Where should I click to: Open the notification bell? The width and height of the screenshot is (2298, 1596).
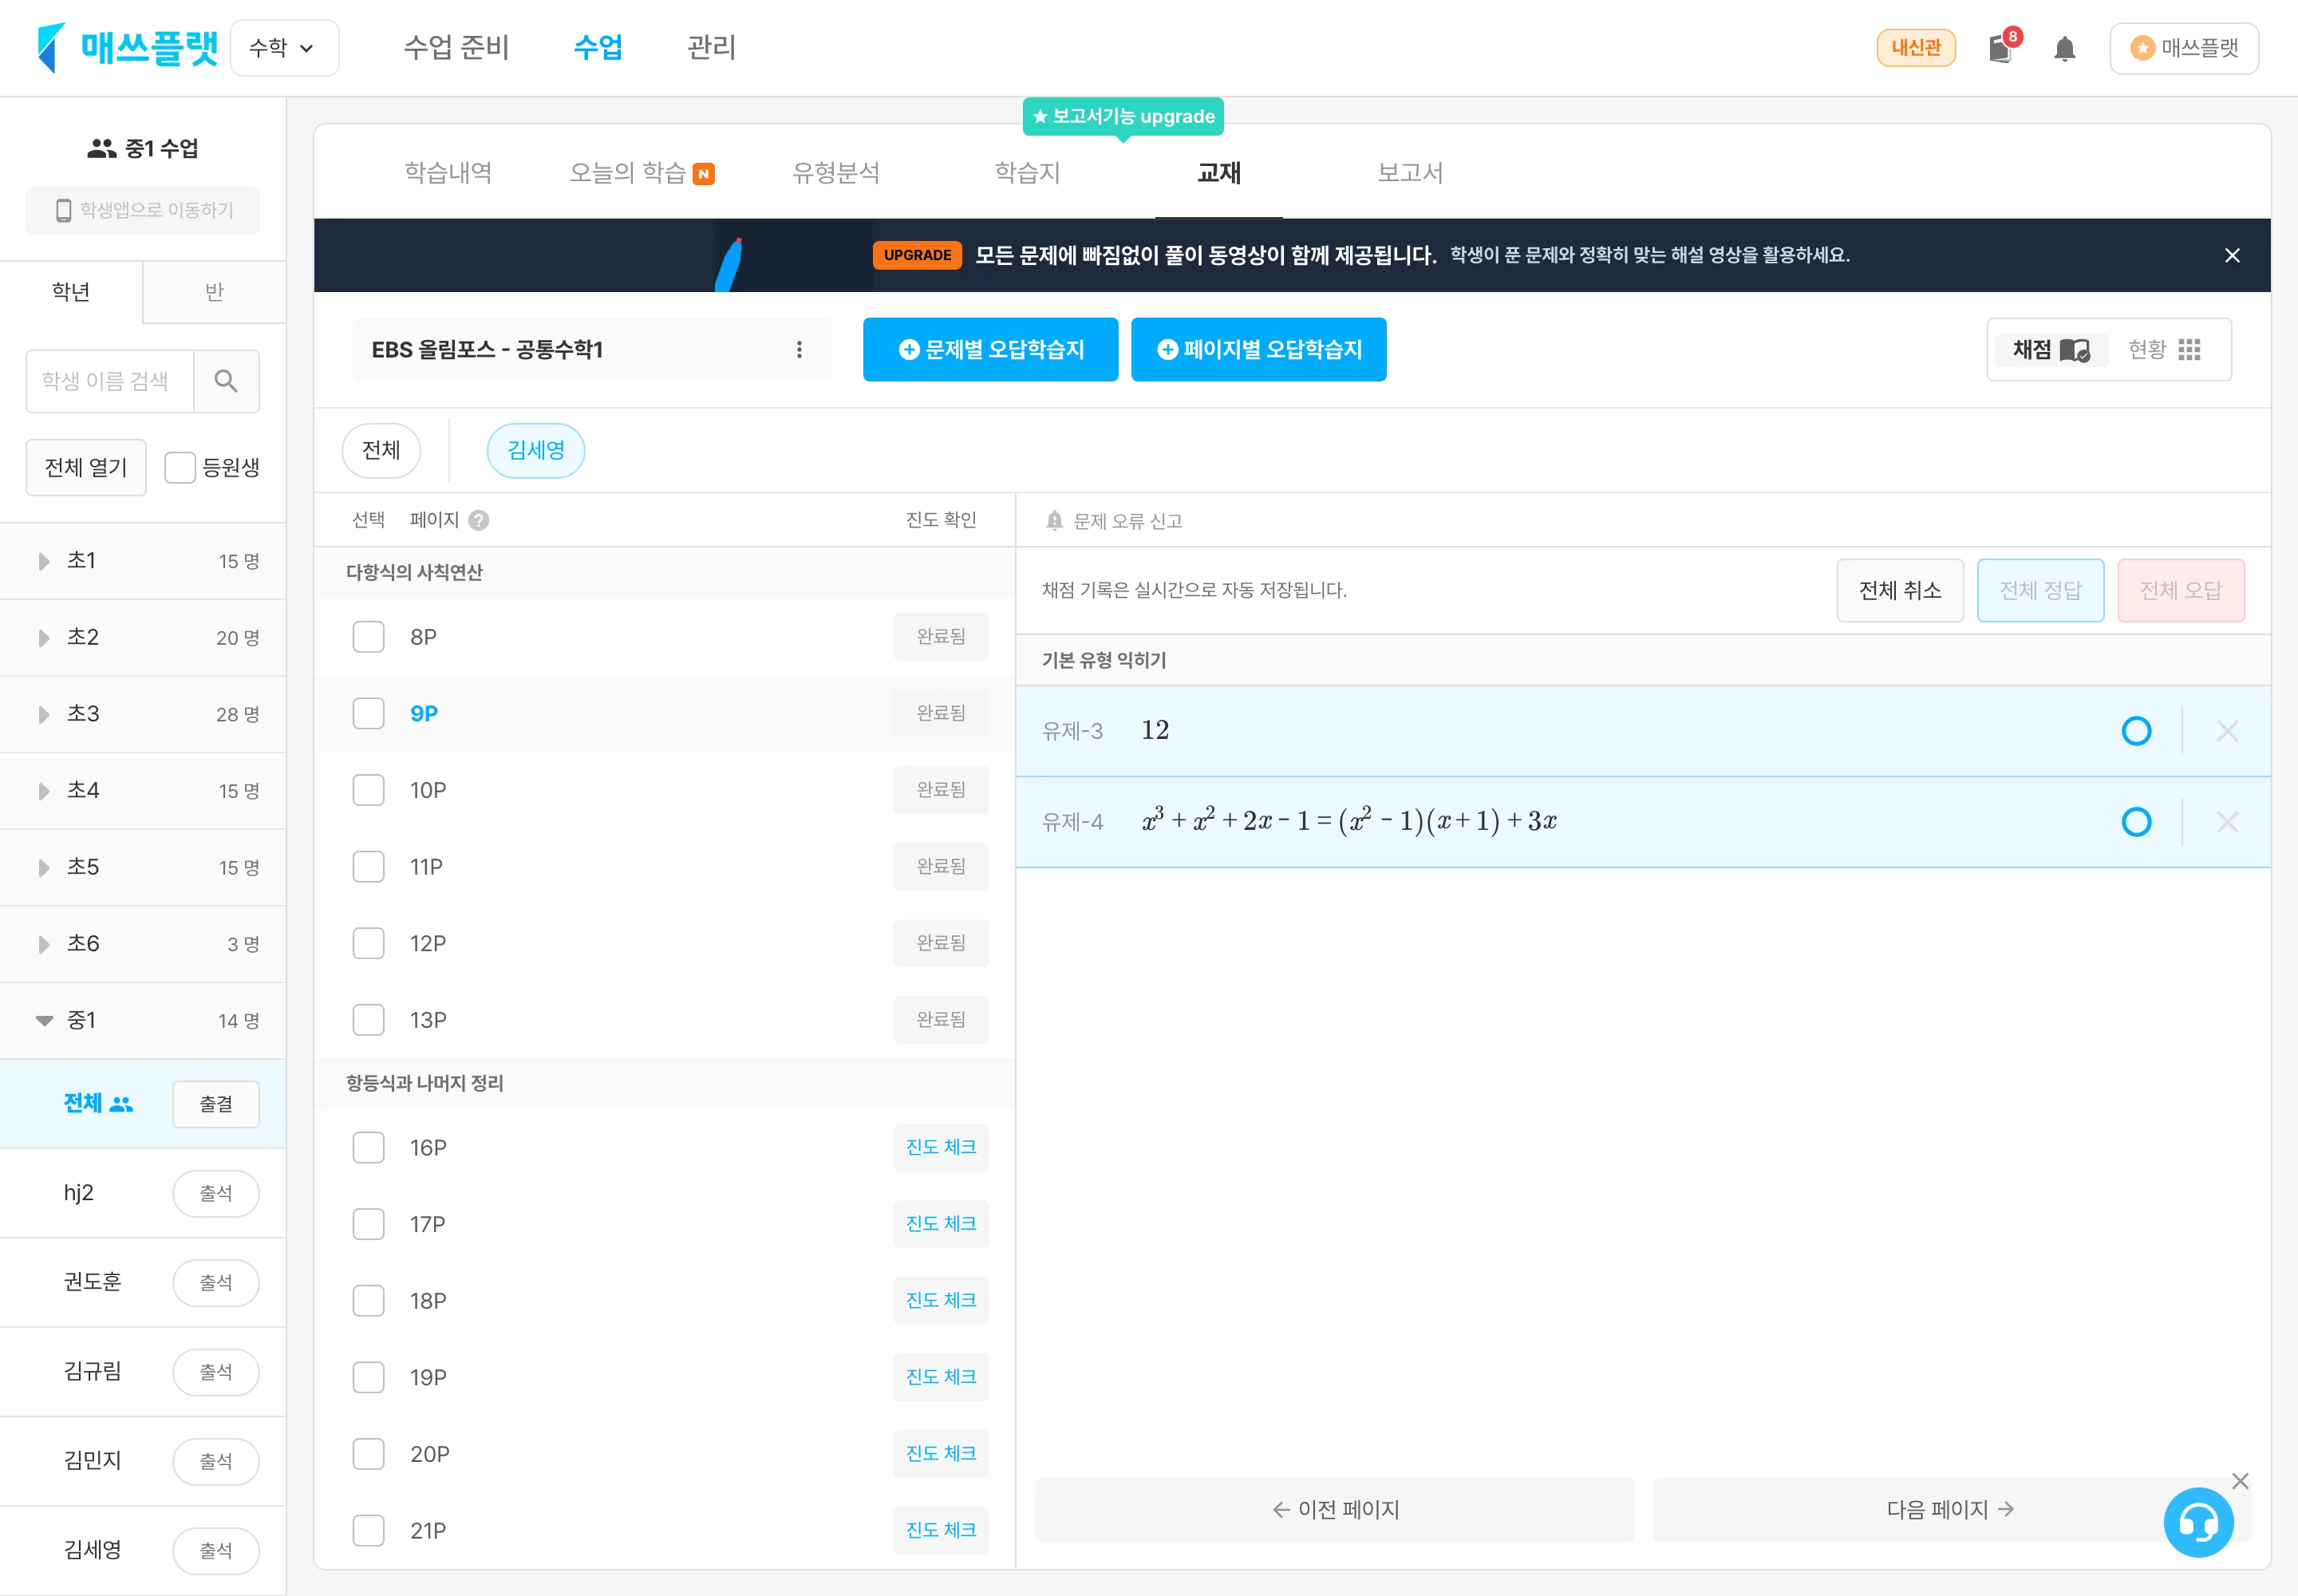[x=2064, y=48]
